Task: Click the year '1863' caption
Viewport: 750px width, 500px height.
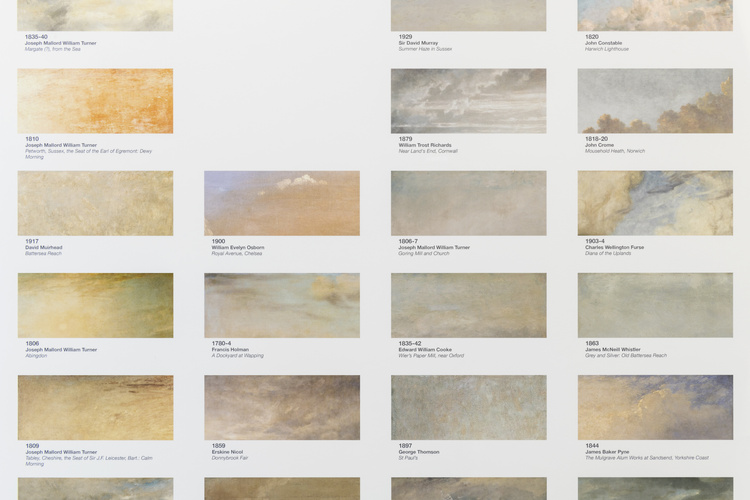Action: 592,344
